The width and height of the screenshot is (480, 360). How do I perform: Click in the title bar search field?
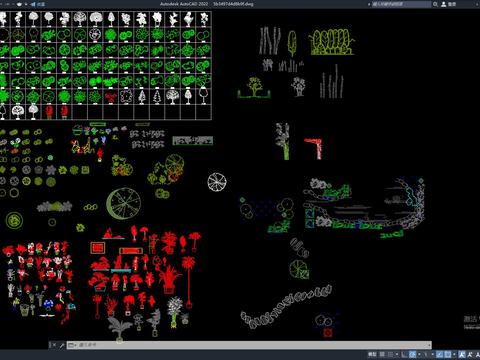(x=401, y=4)
